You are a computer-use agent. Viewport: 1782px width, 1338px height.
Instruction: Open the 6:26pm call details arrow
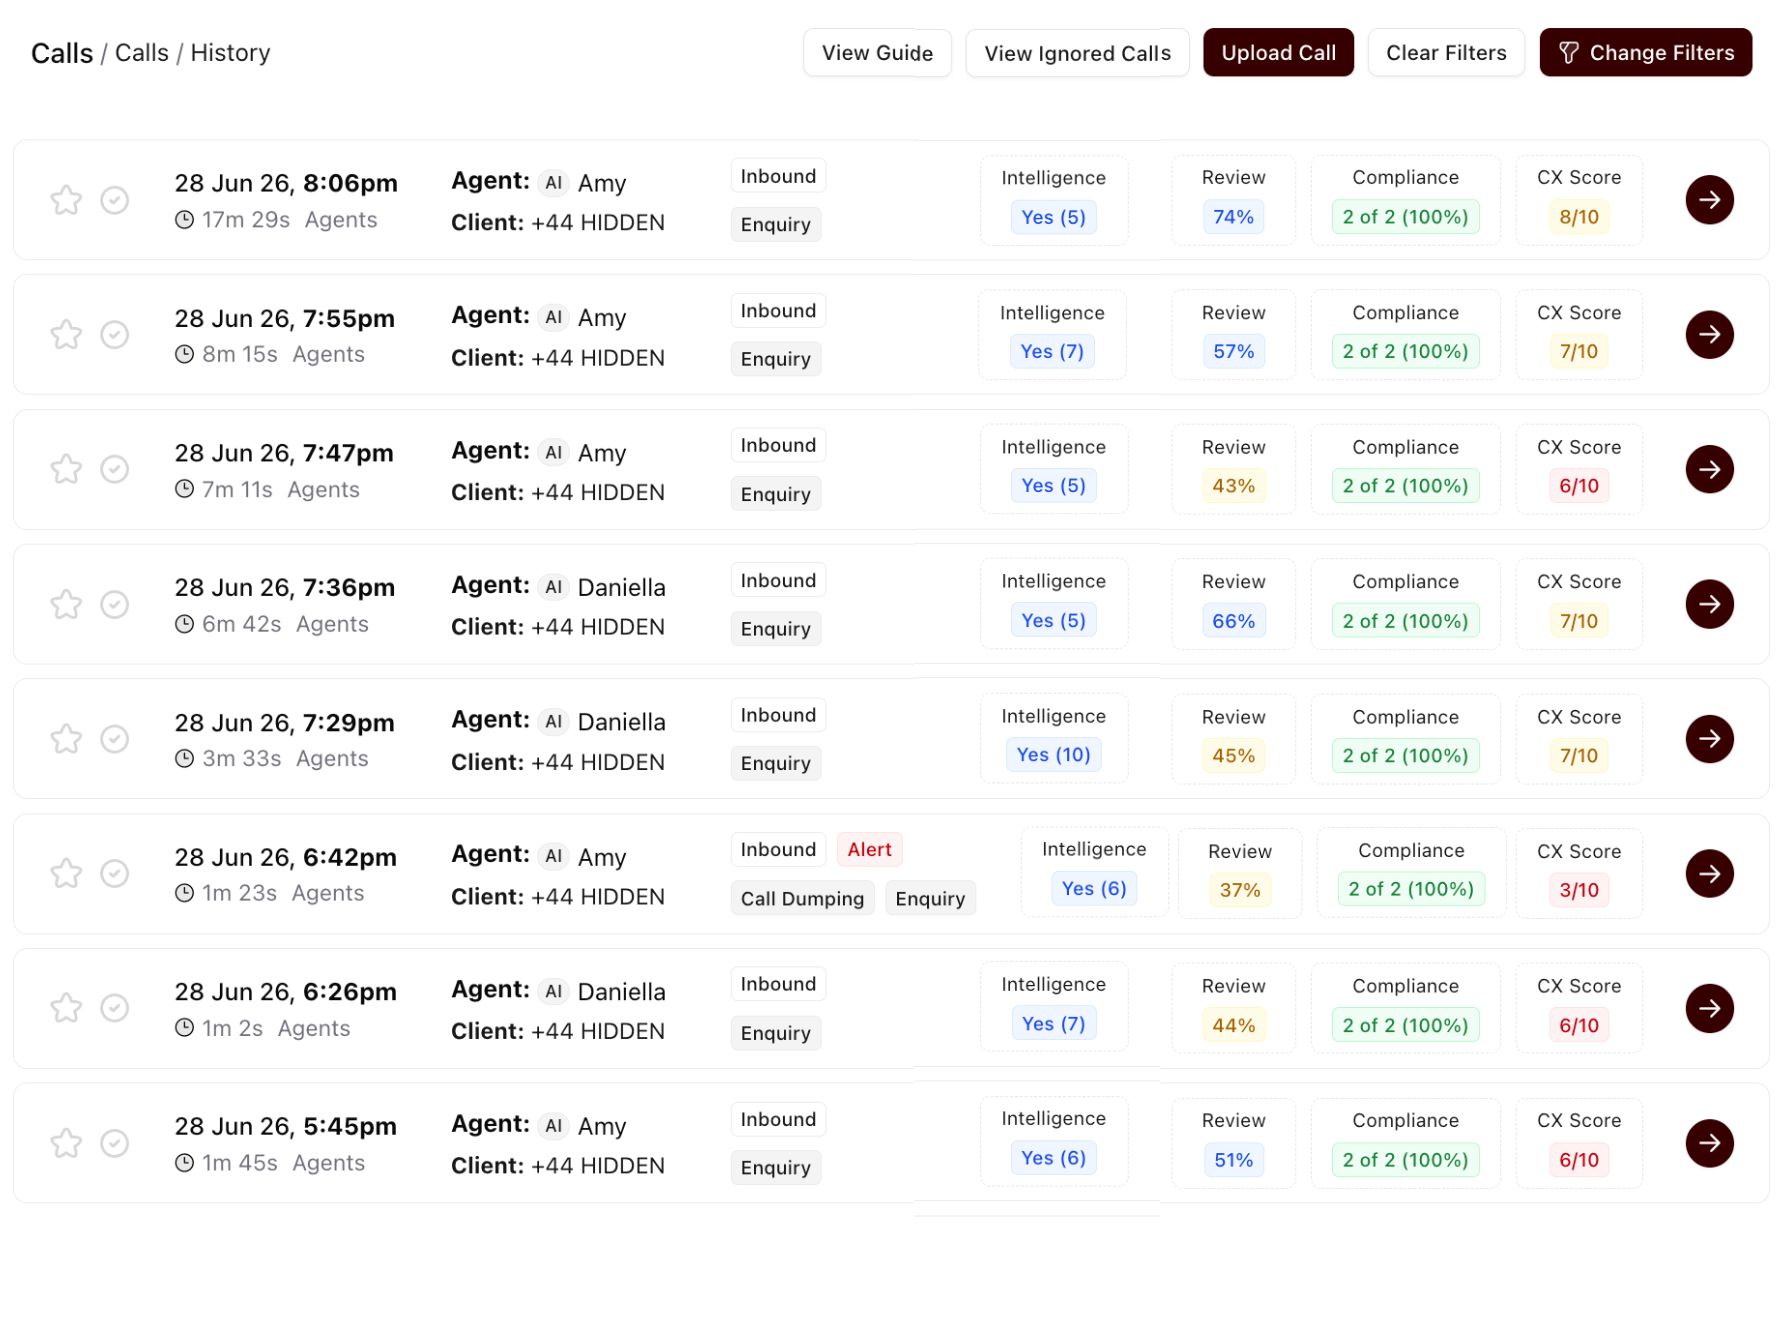[1709, 1008]
